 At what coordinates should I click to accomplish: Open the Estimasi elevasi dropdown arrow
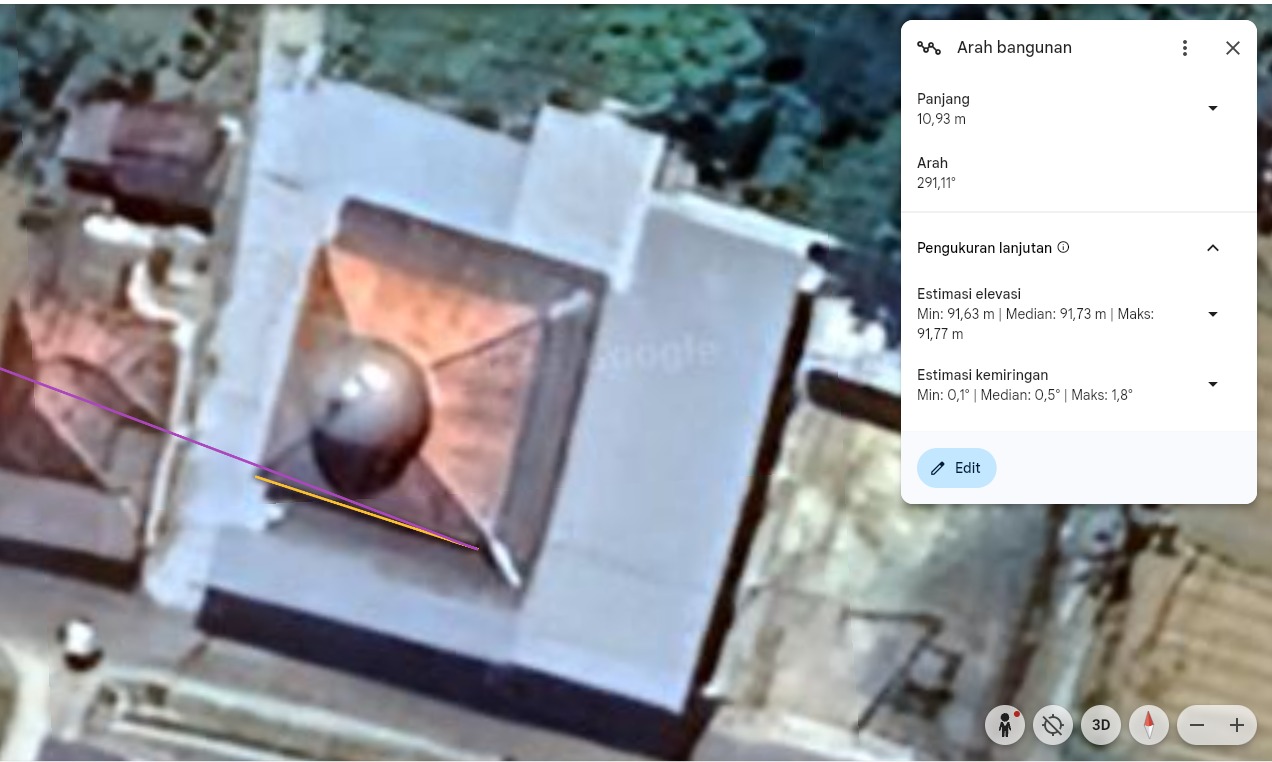pos(1213,314)
